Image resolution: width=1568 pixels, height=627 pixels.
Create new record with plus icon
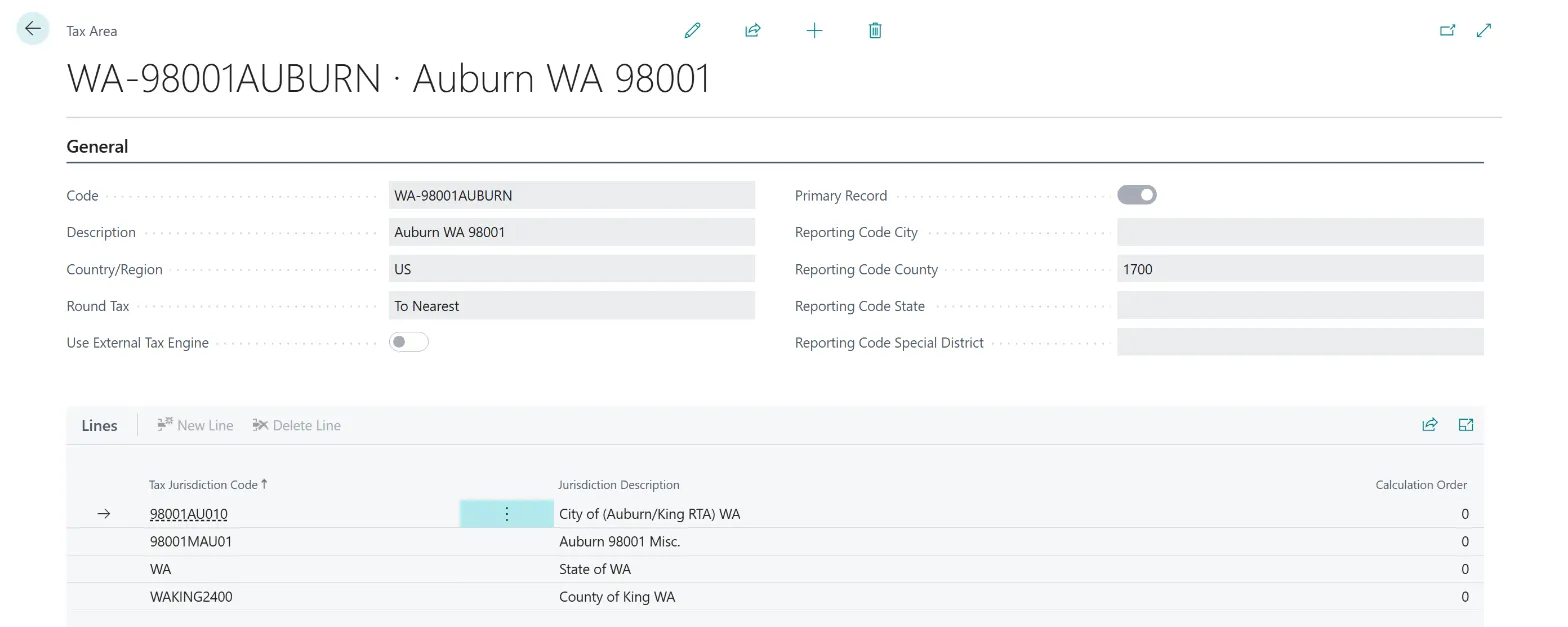[814, 31]
